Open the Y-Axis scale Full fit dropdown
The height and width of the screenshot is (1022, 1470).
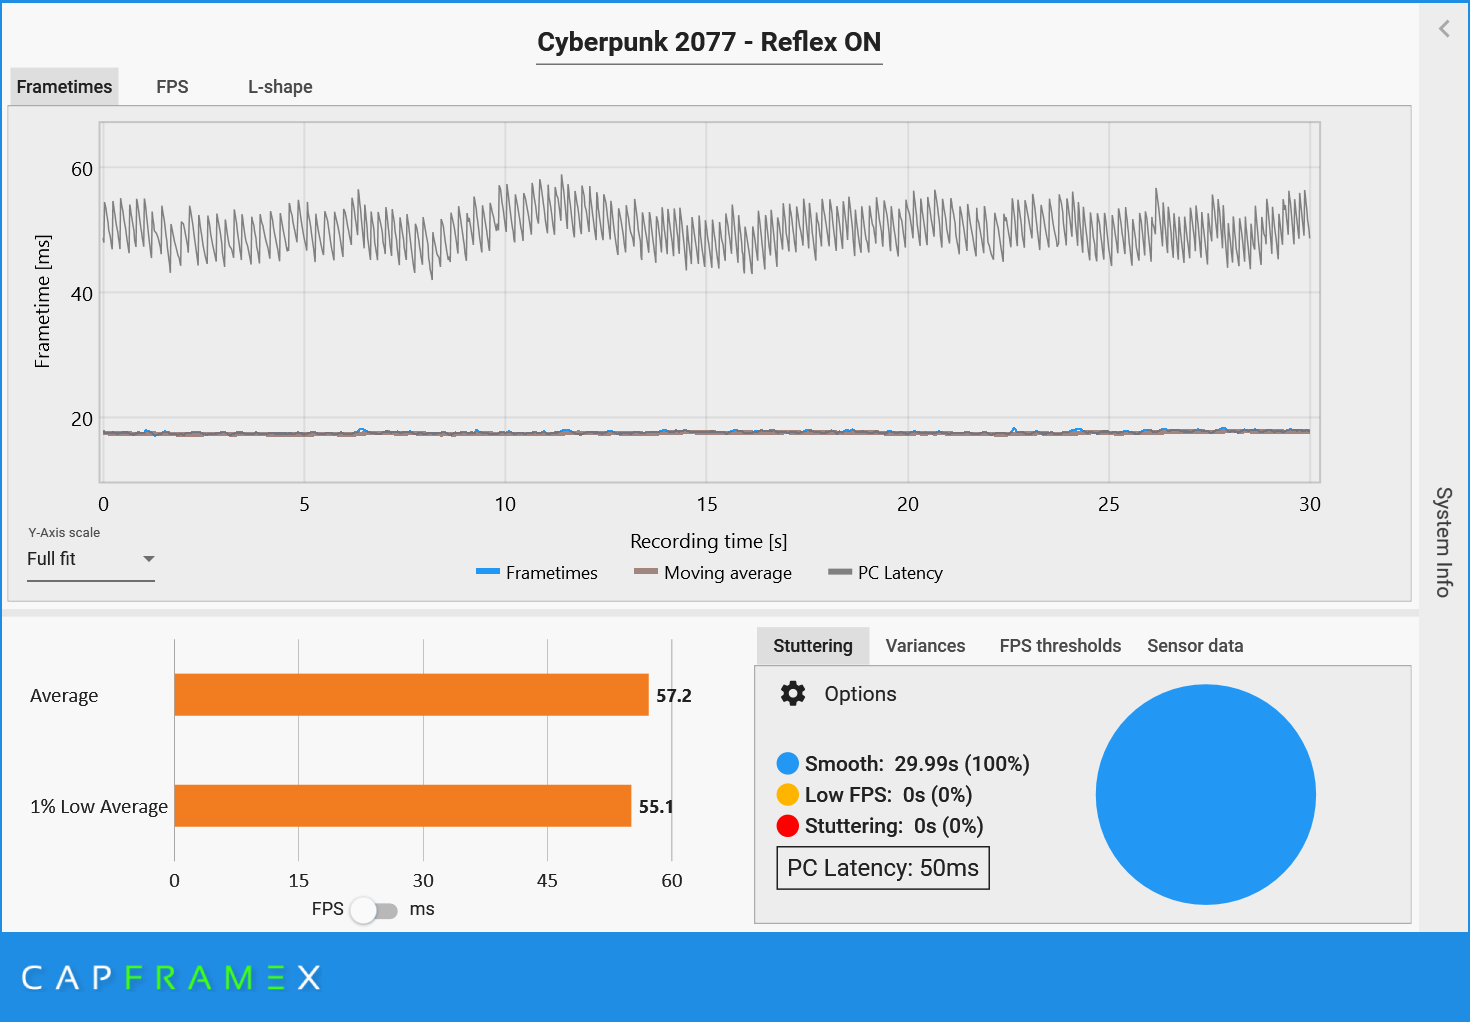coord(90,559)
